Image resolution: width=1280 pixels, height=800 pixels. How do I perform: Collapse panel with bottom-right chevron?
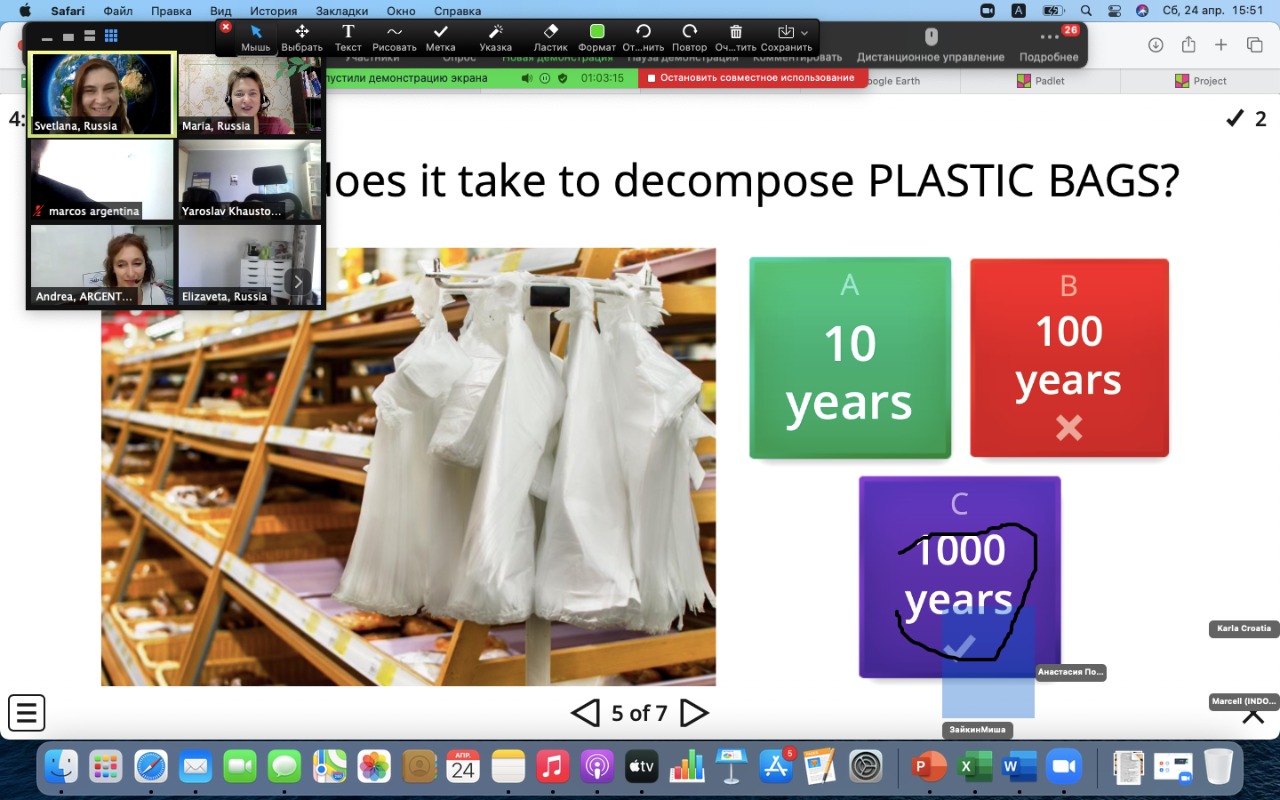pyautogui.click(x=1253, y=716)
